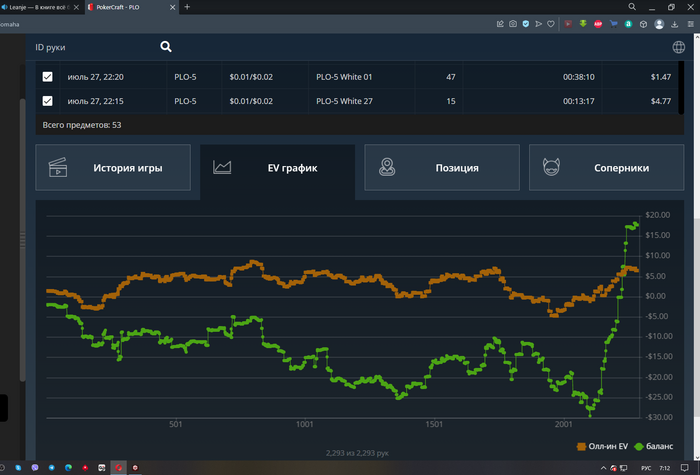
Task: Open the browser sidebar settings menu icon
Action: pos(690,24)
